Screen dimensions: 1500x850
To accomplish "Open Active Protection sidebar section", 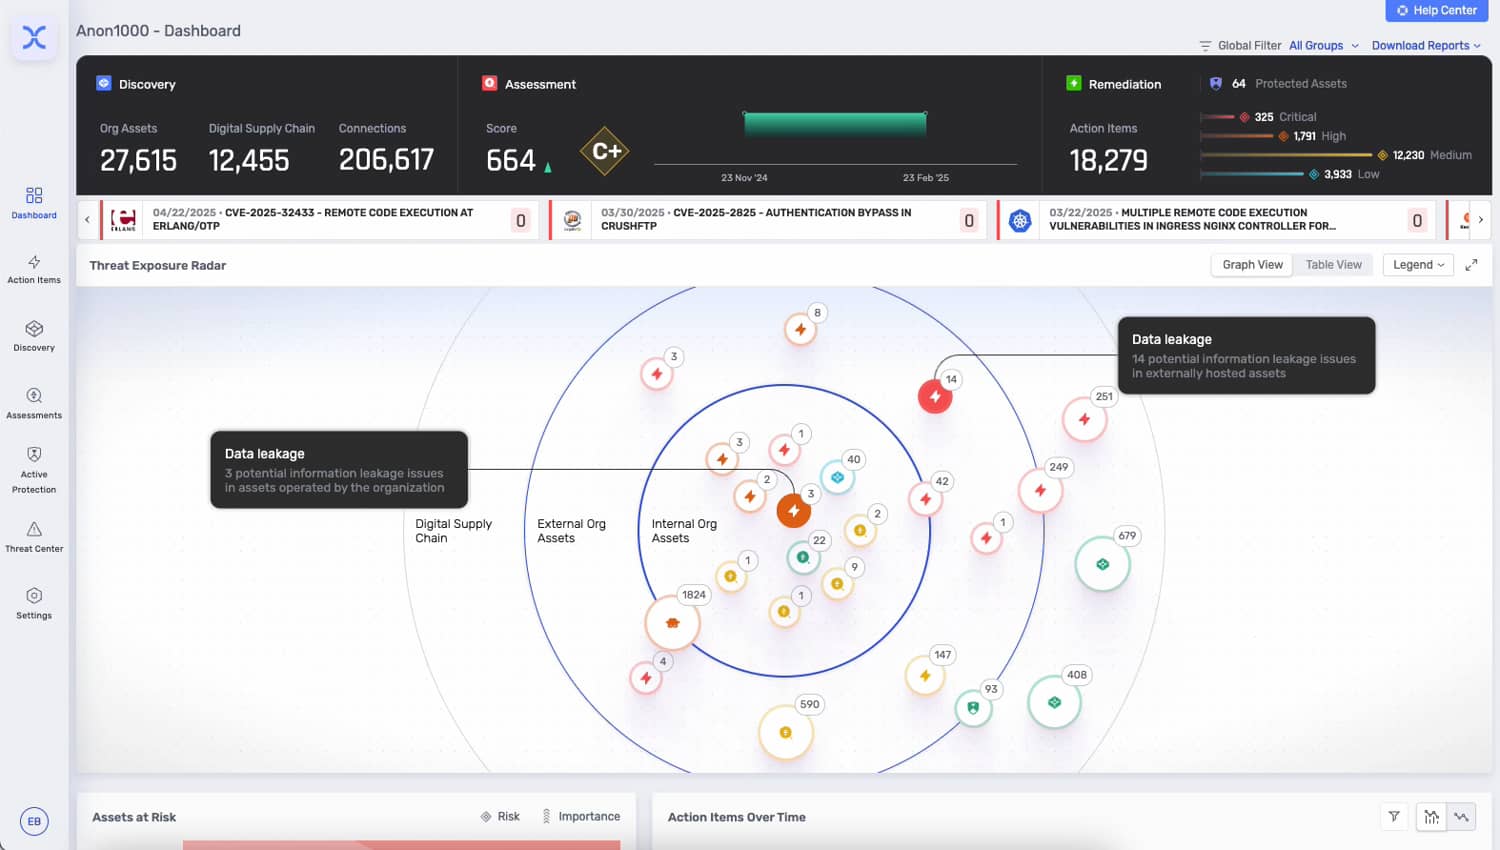I will pos(34,470).
